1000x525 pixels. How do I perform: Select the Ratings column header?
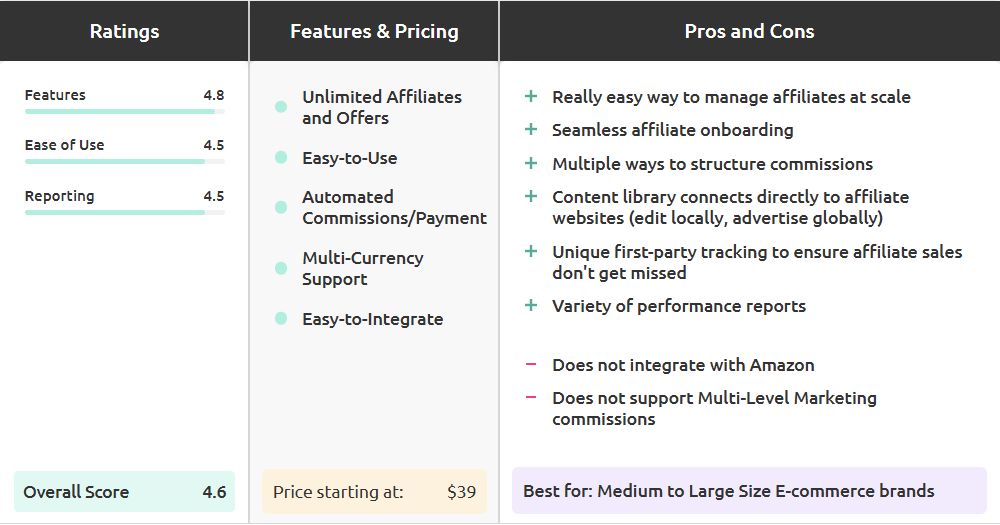(x=124, y=31)
